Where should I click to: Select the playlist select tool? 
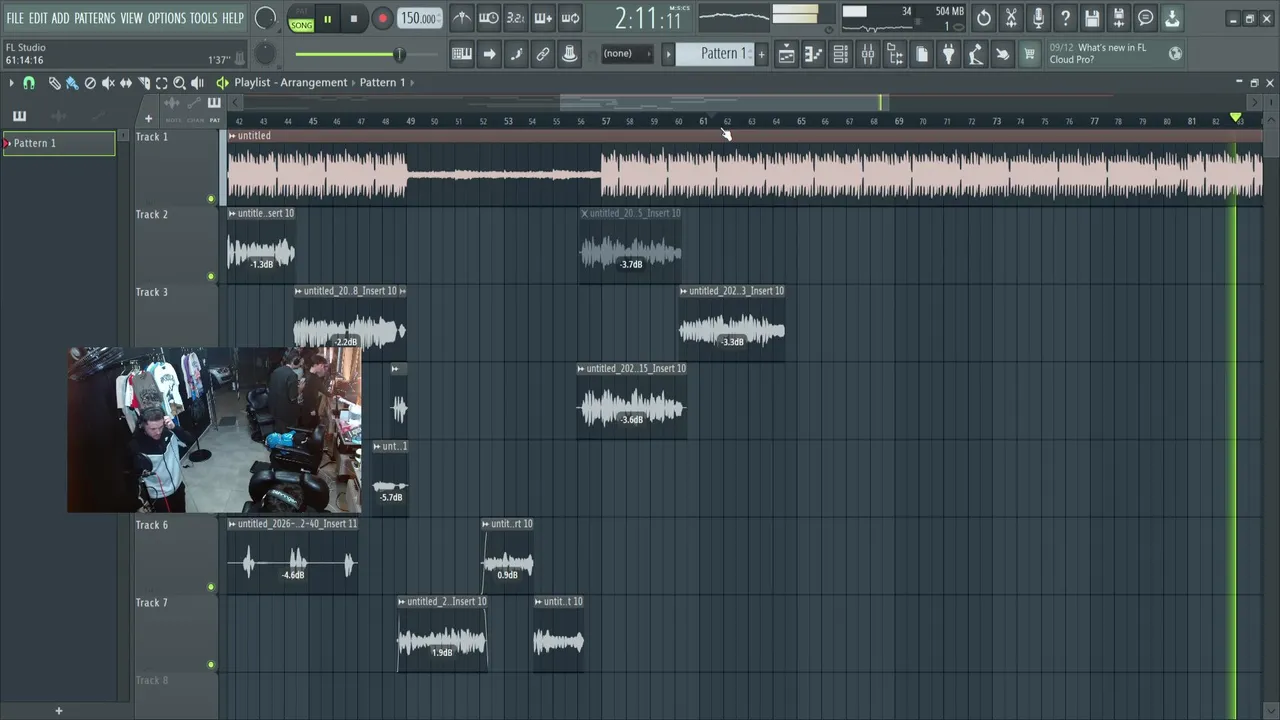pos(162,83)
